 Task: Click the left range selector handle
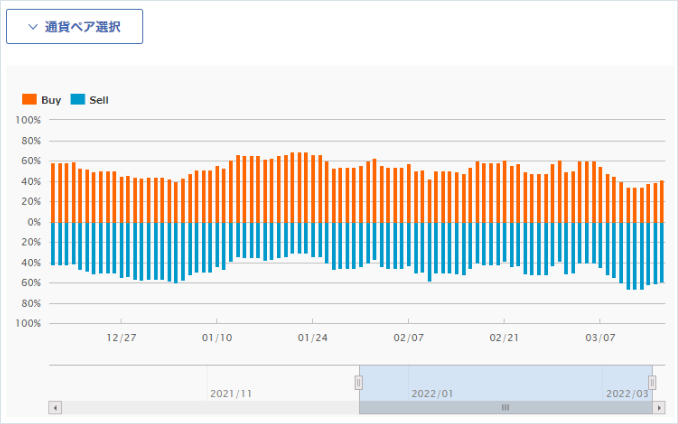359,382
